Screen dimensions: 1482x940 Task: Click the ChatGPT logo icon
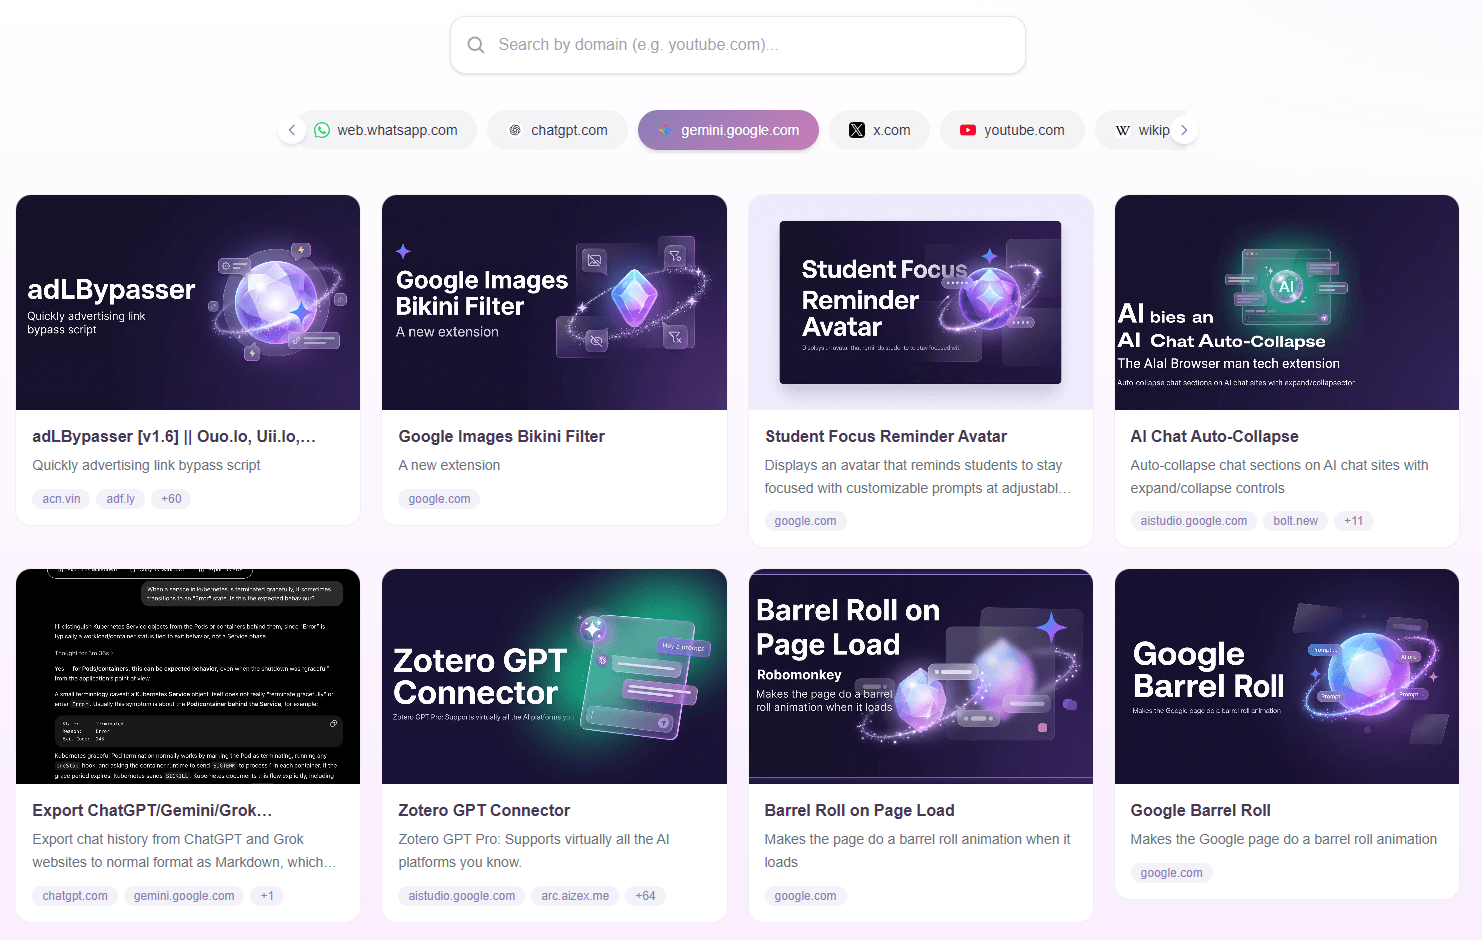tap(515, 130)
